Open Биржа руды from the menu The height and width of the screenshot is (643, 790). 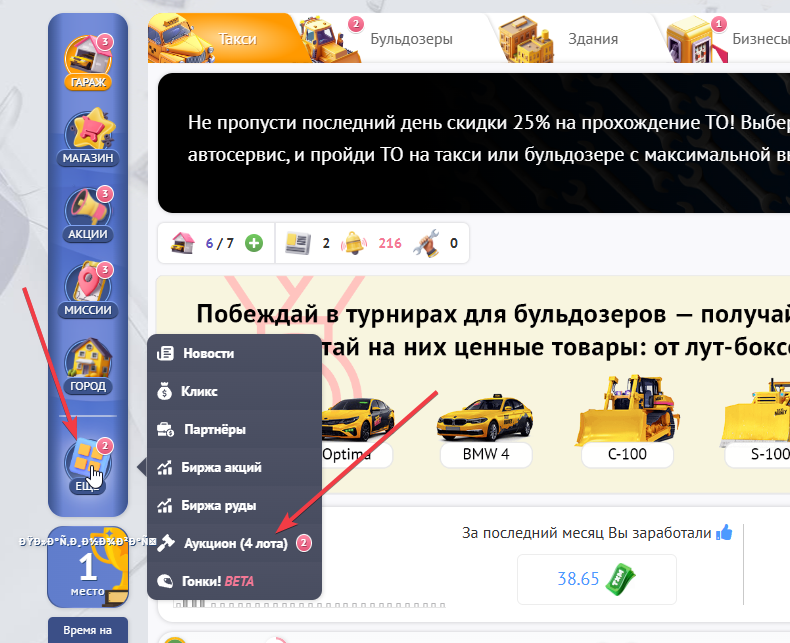[219, 505]
